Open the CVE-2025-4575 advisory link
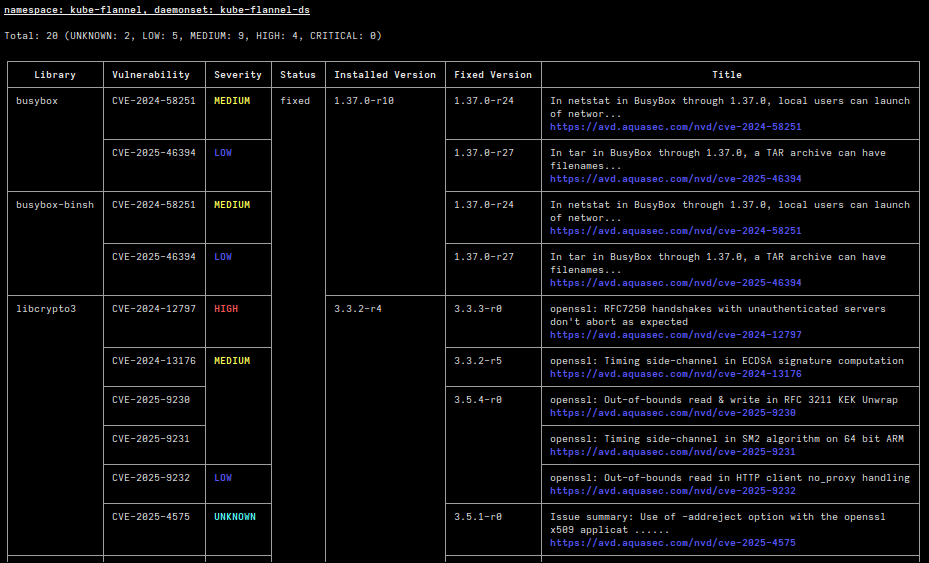The width and height of the screenshot is (929, 563). [x=672, y=543]
